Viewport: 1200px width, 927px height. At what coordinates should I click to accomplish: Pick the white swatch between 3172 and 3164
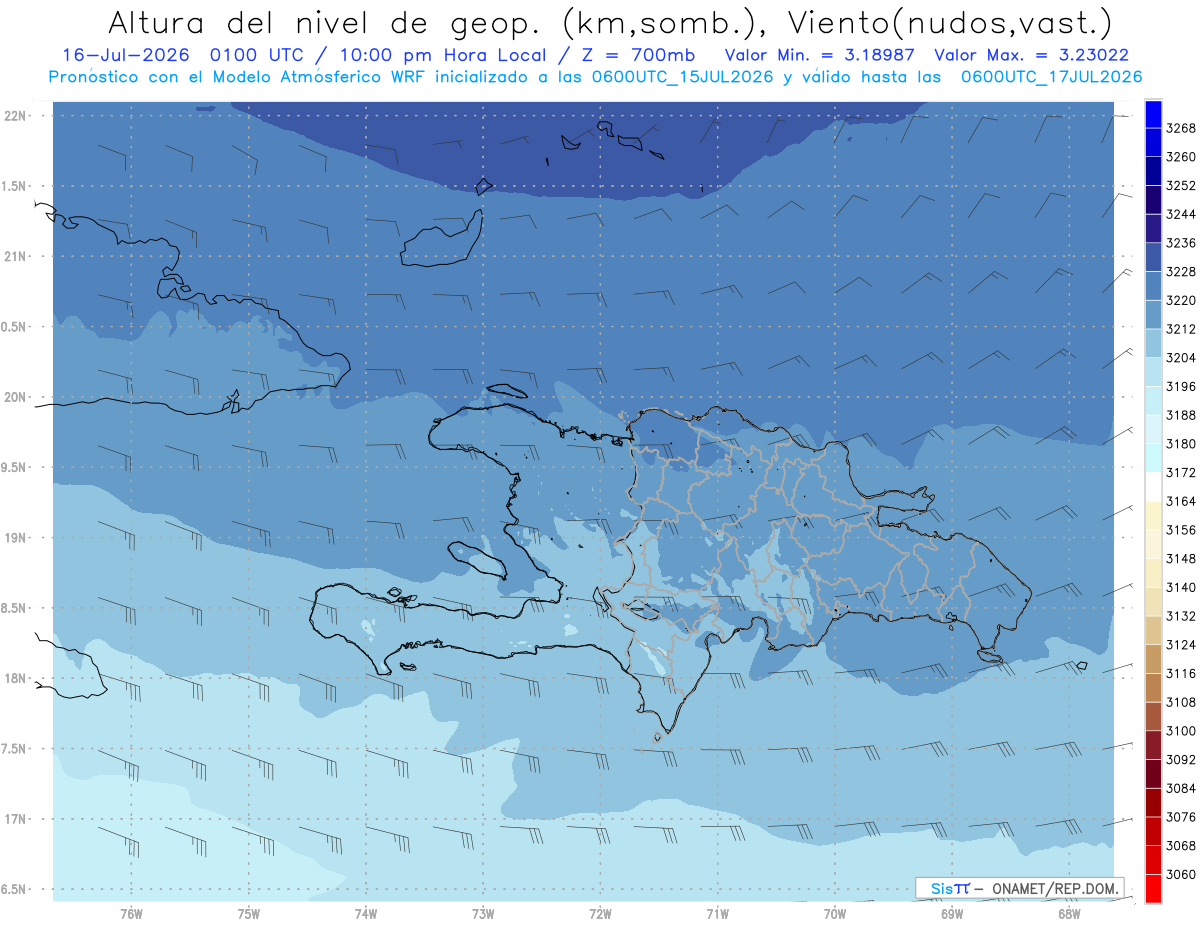[1153, 487]
